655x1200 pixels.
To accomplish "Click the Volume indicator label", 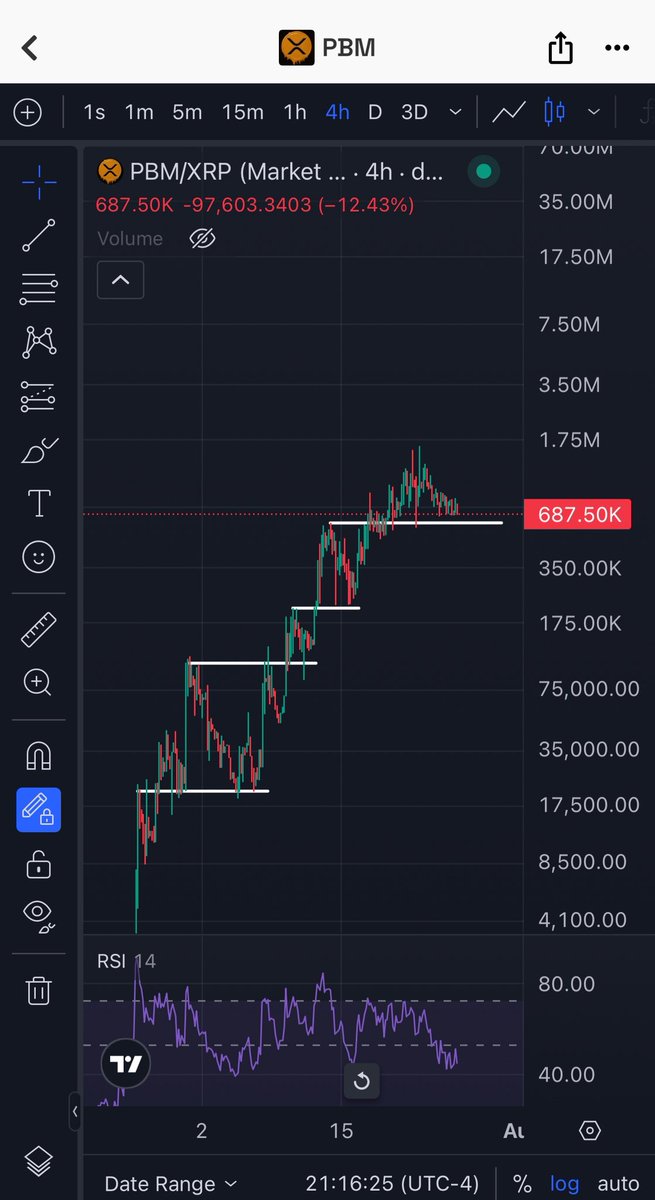I will point(130,238).
